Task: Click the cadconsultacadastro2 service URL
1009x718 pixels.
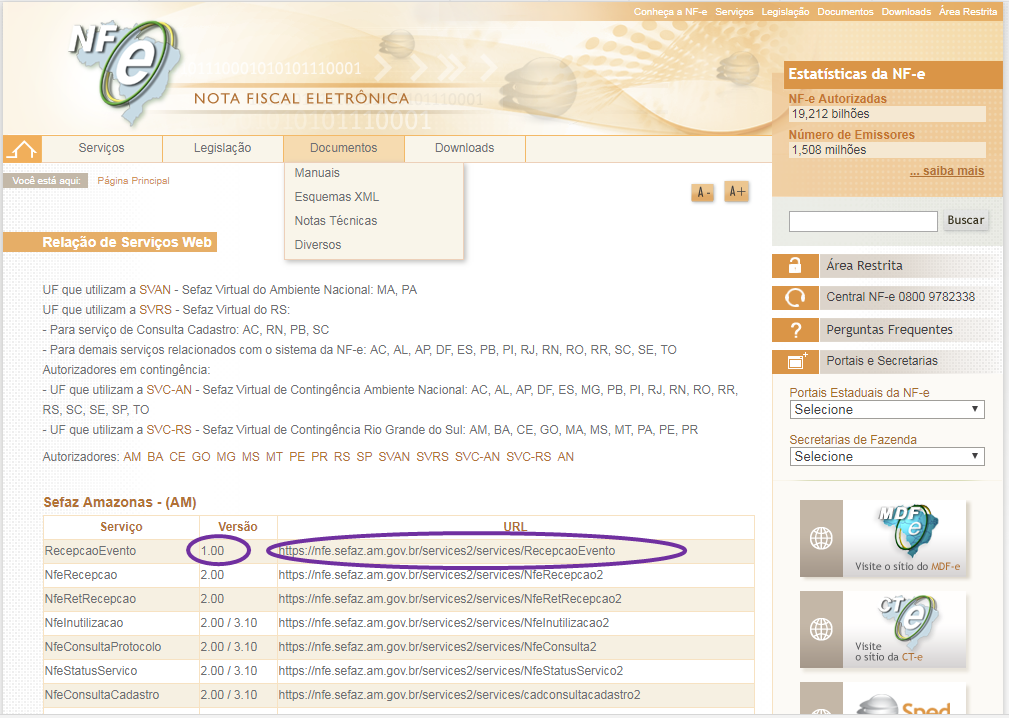Action: point(459,695)
